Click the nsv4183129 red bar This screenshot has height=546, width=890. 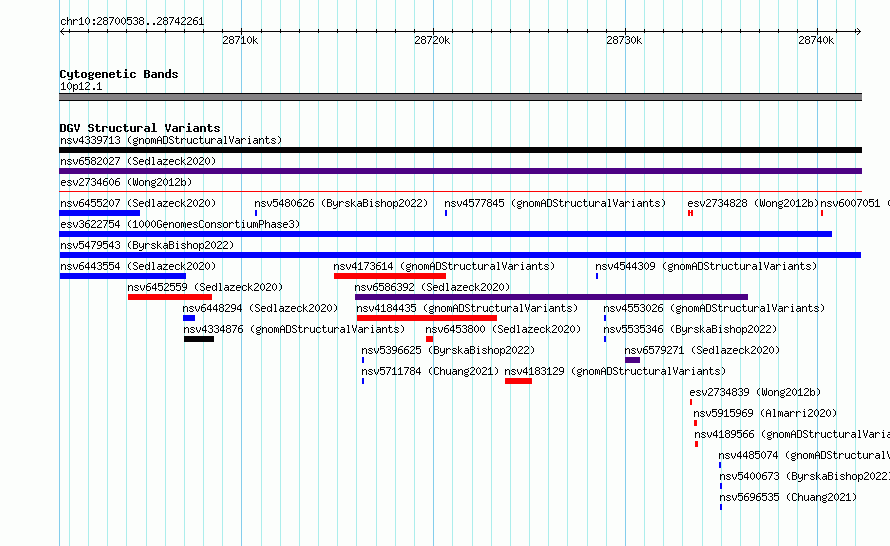tap(518, 381)
